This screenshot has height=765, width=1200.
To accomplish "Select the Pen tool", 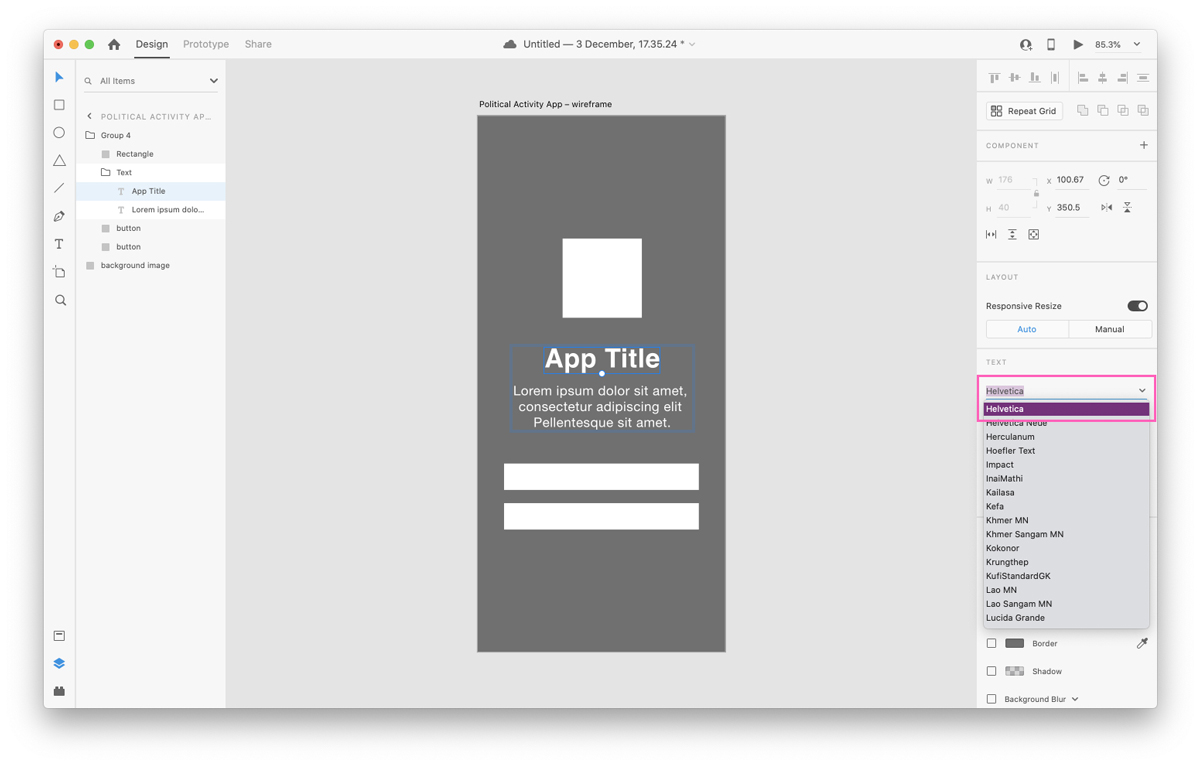I will 59,216.
